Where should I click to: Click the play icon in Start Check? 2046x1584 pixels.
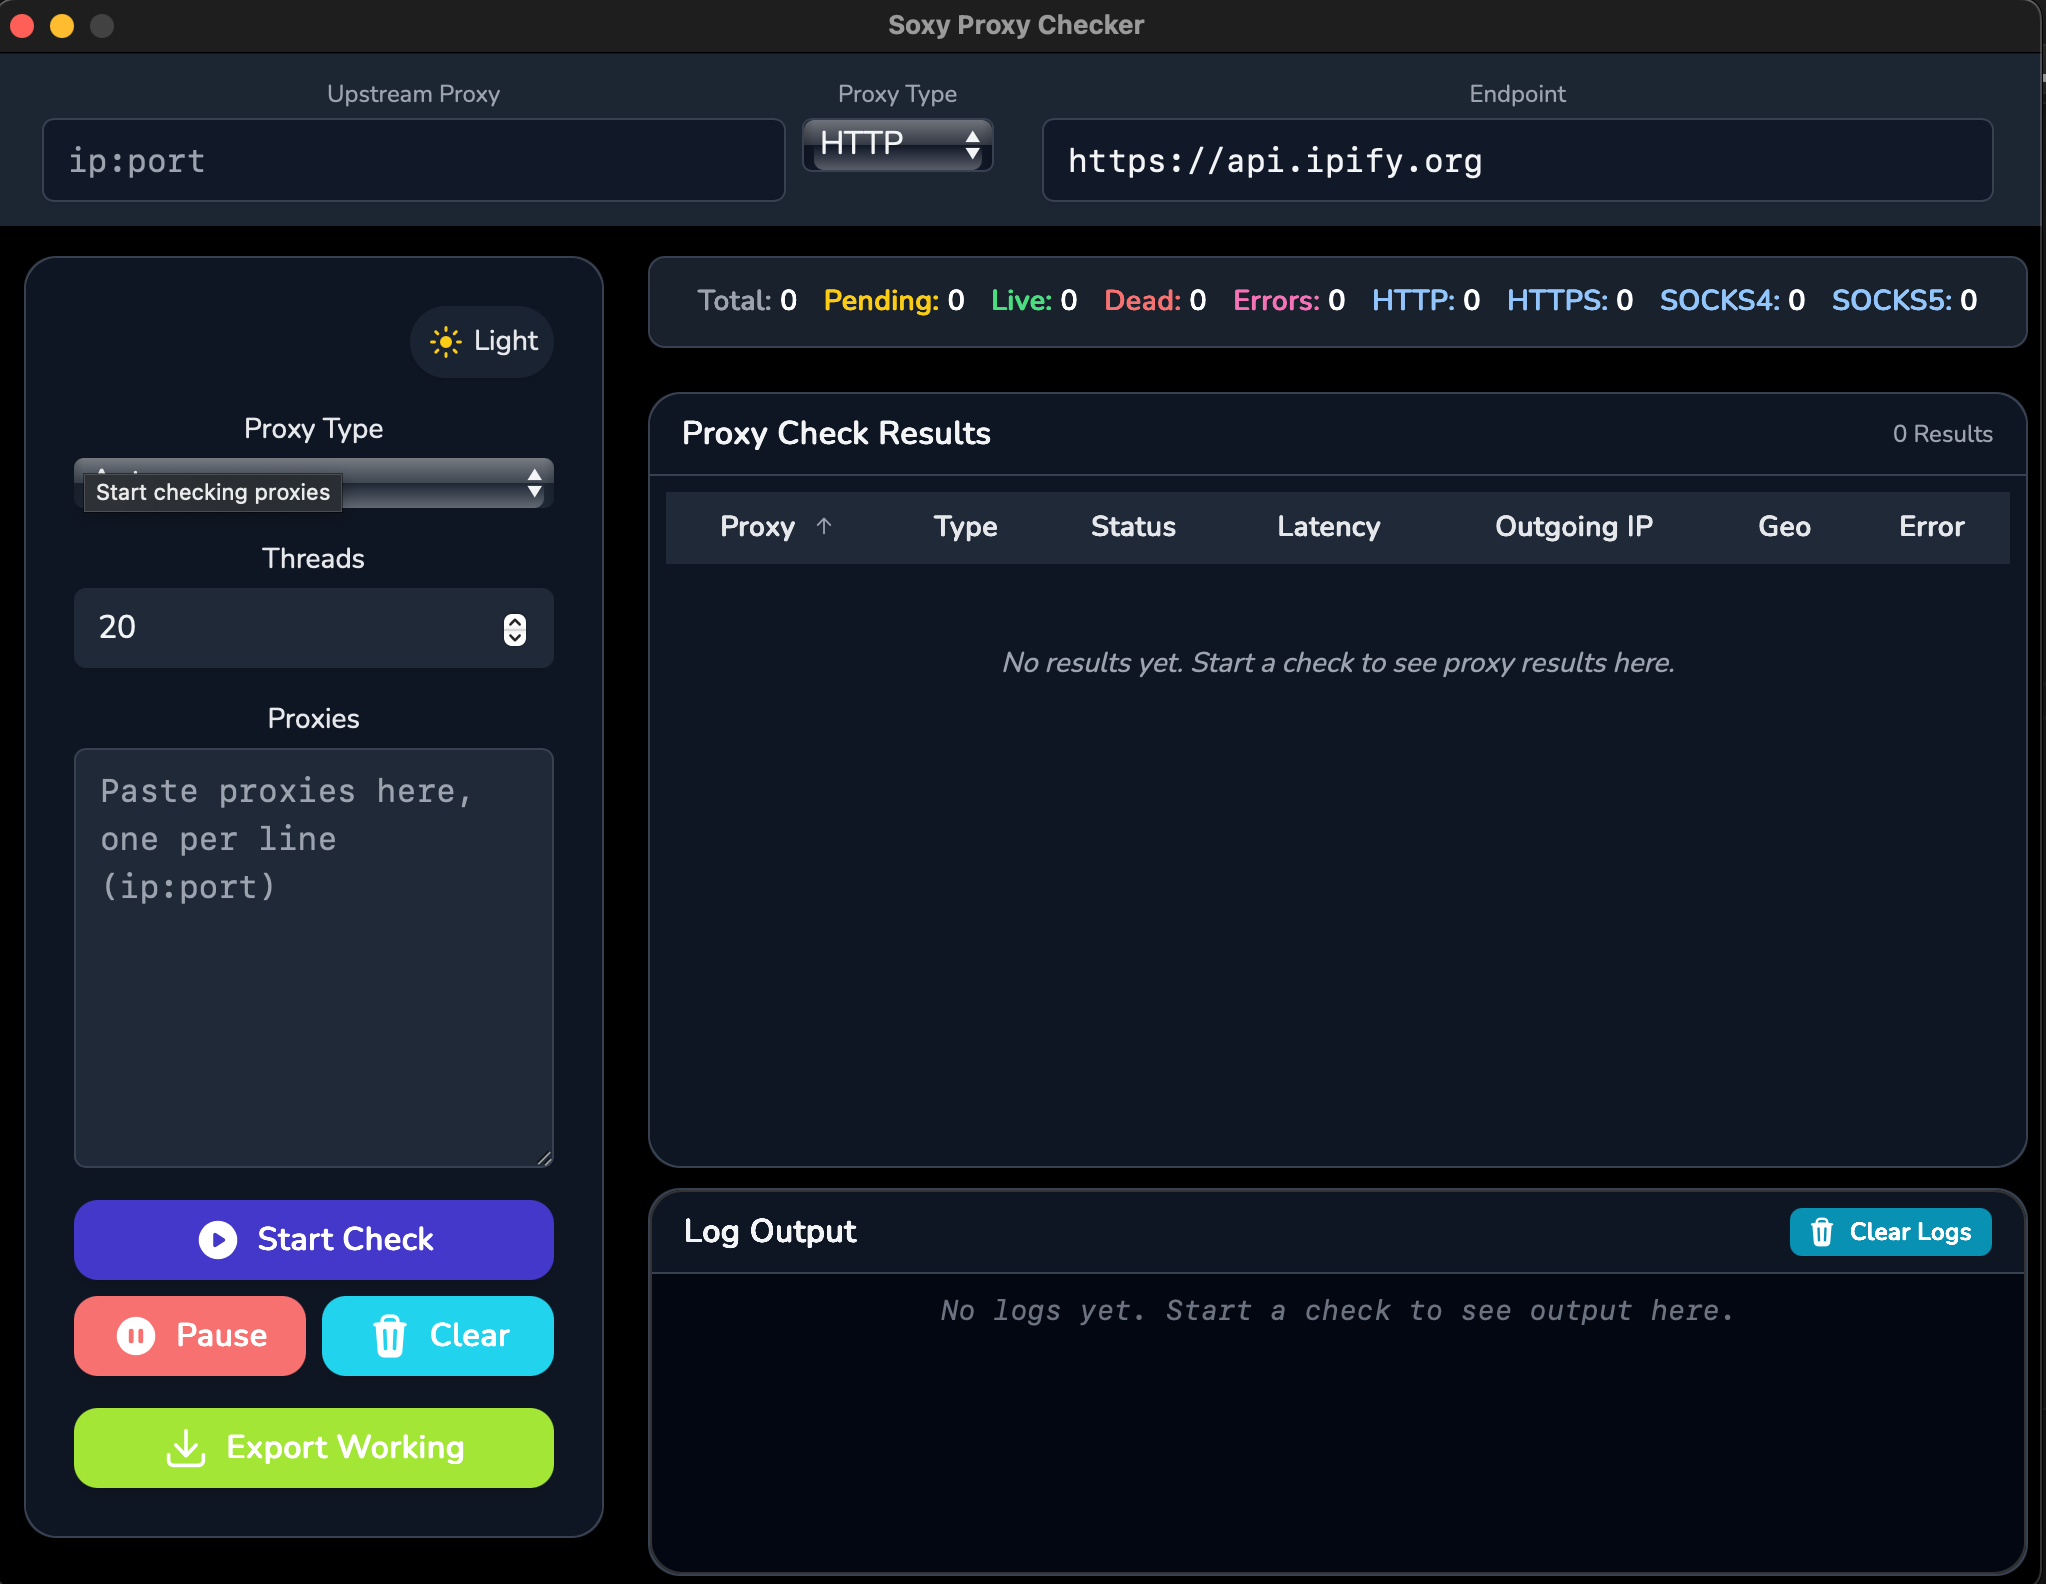coord(218,1240)
